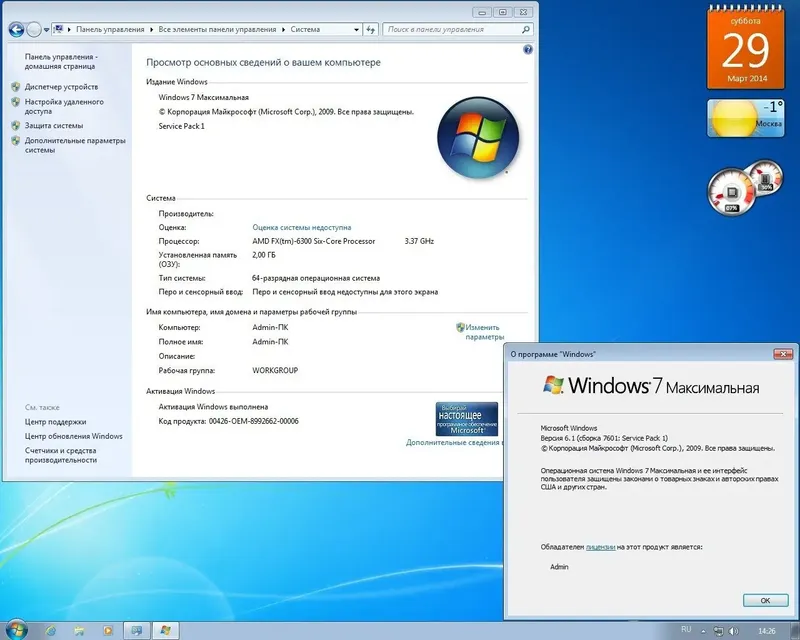Click the weather gadget for Москва
This screenshot has width=800, height=640.
tap(745, 118)
